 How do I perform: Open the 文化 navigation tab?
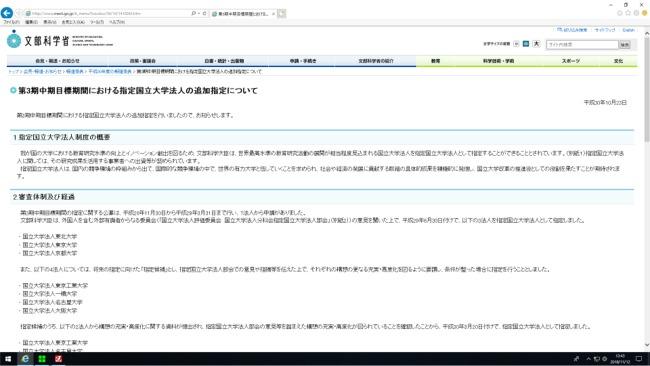[x=618, y=61]
